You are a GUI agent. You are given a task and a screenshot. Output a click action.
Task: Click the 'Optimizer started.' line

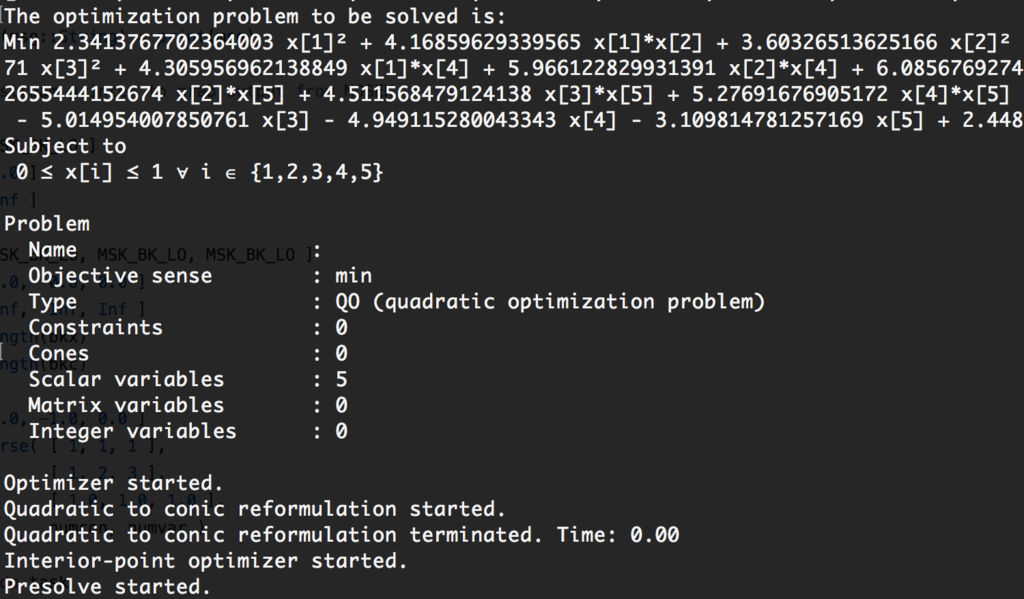tap(114, 483)
